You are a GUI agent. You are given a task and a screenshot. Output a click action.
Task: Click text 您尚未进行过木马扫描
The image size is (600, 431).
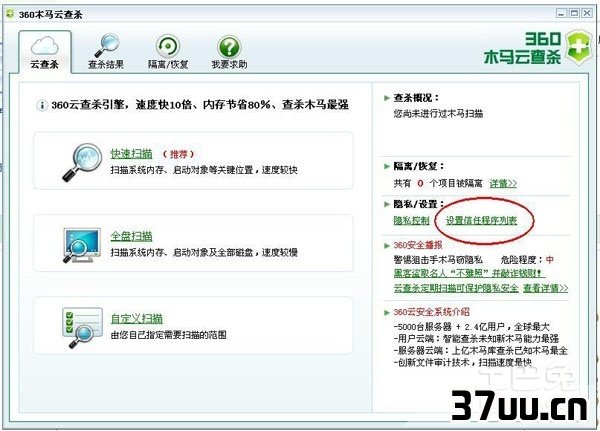tap(438, 113)
